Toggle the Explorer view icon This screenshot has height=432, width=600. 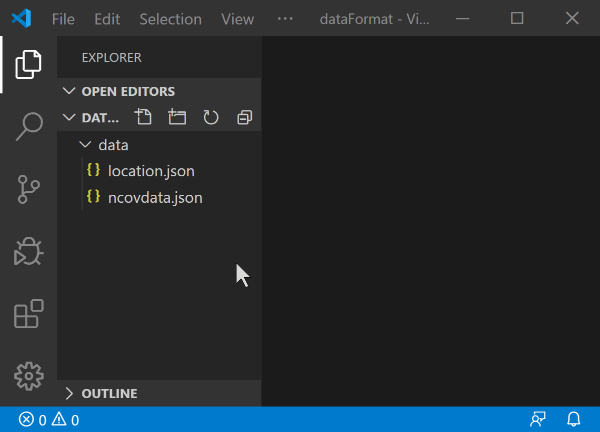(x=29, y=64)
